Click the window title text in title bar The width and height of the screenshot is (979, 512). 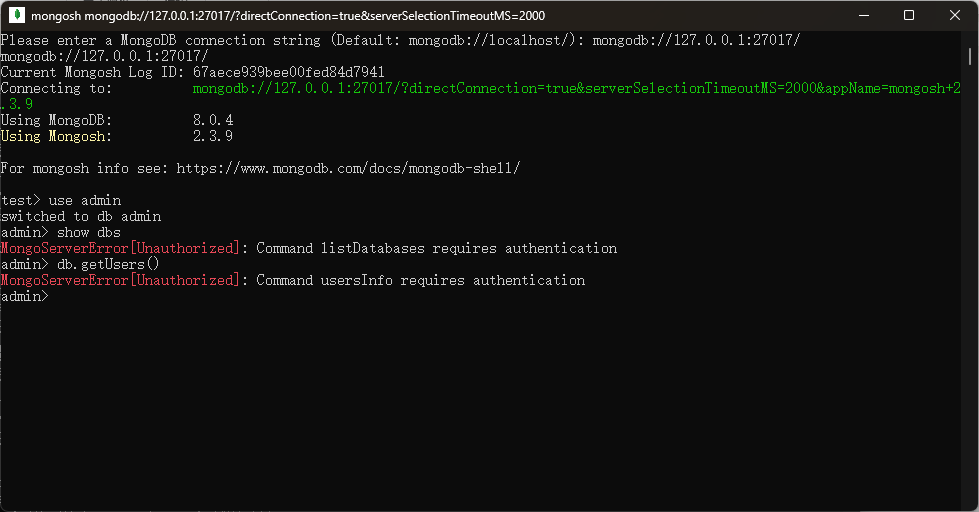pos(288,16)
